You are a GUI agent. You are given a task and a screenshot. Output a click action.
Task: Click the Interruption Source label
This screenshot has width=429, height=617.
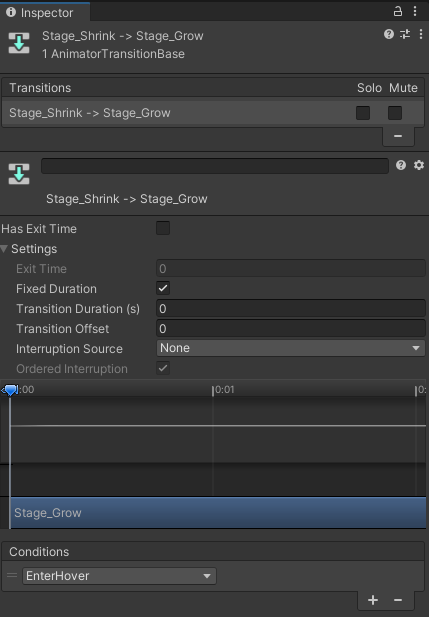click(69, 349)
